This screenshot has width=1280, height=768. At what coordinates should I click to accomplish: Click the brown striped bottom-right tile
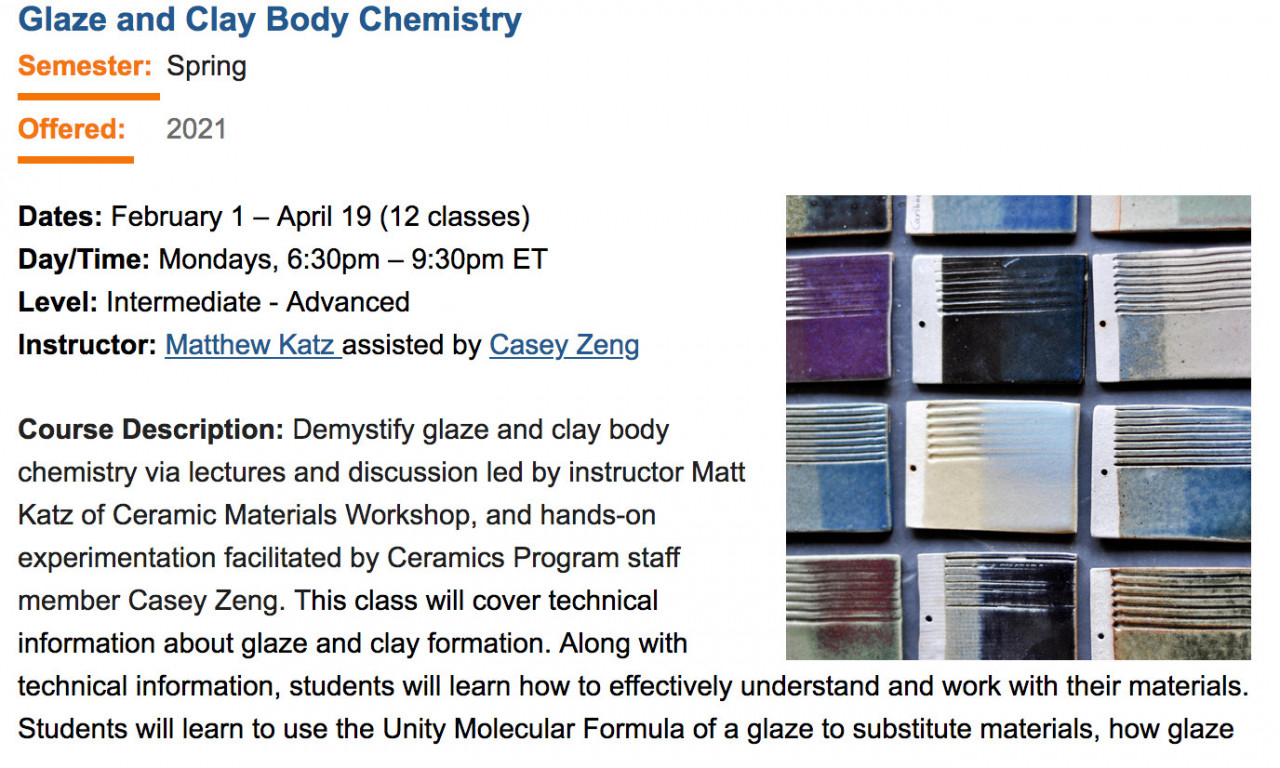1170,612
